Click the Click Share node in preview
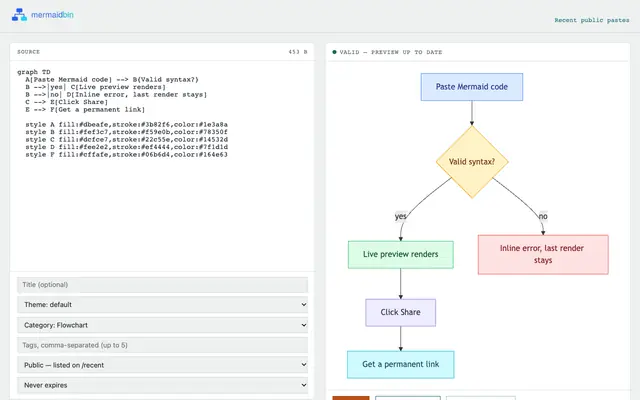This screenshot has height=400, width=640. pyautogui.click(x=400, y=312)
